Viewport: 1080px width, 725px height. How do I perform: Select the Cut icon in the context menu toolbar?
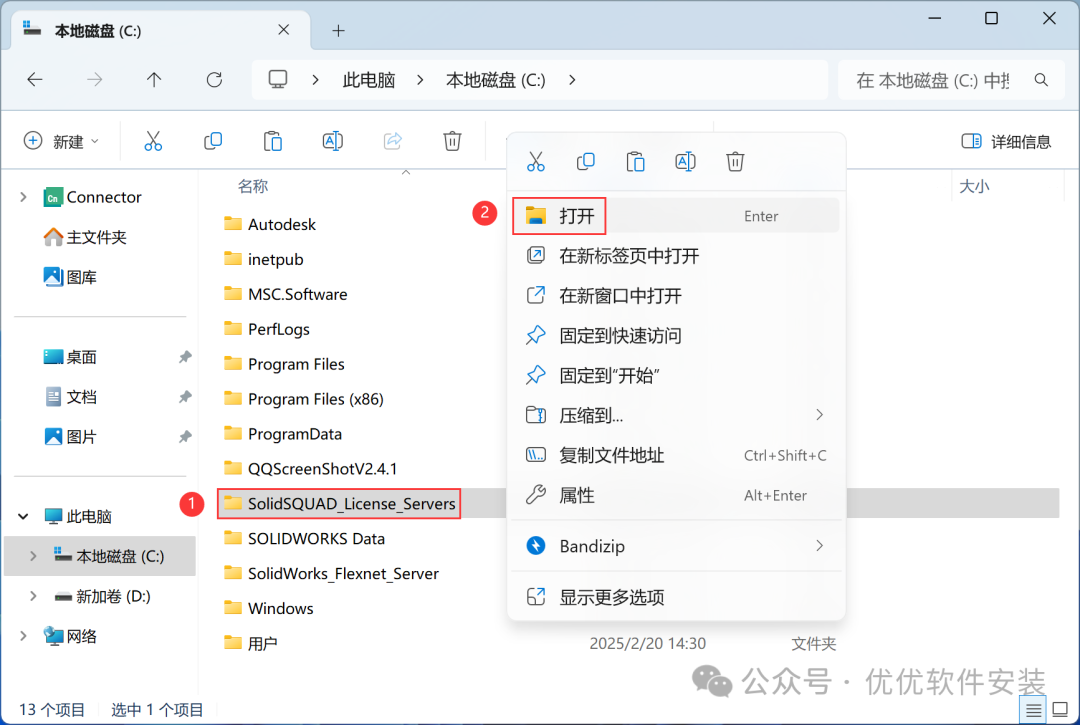point(536,161)
